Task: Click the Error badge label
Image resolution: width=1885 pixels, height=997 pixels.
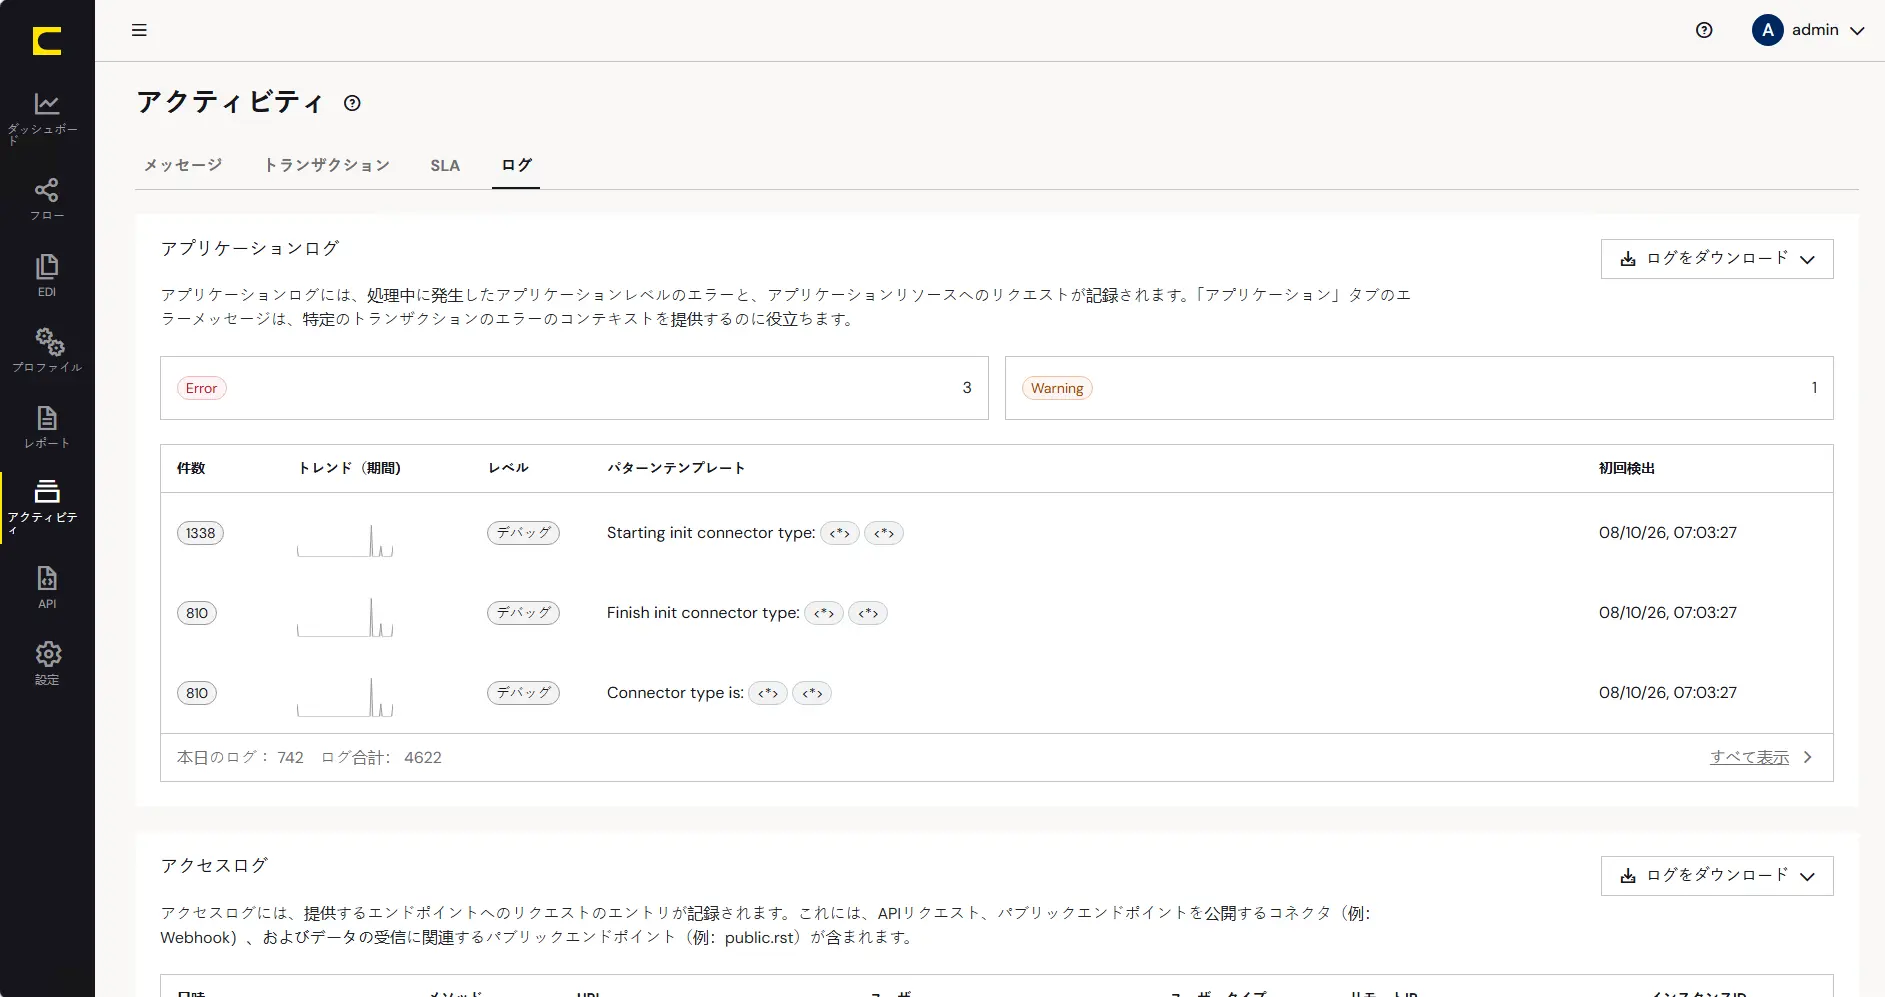Action: (202, 388)
